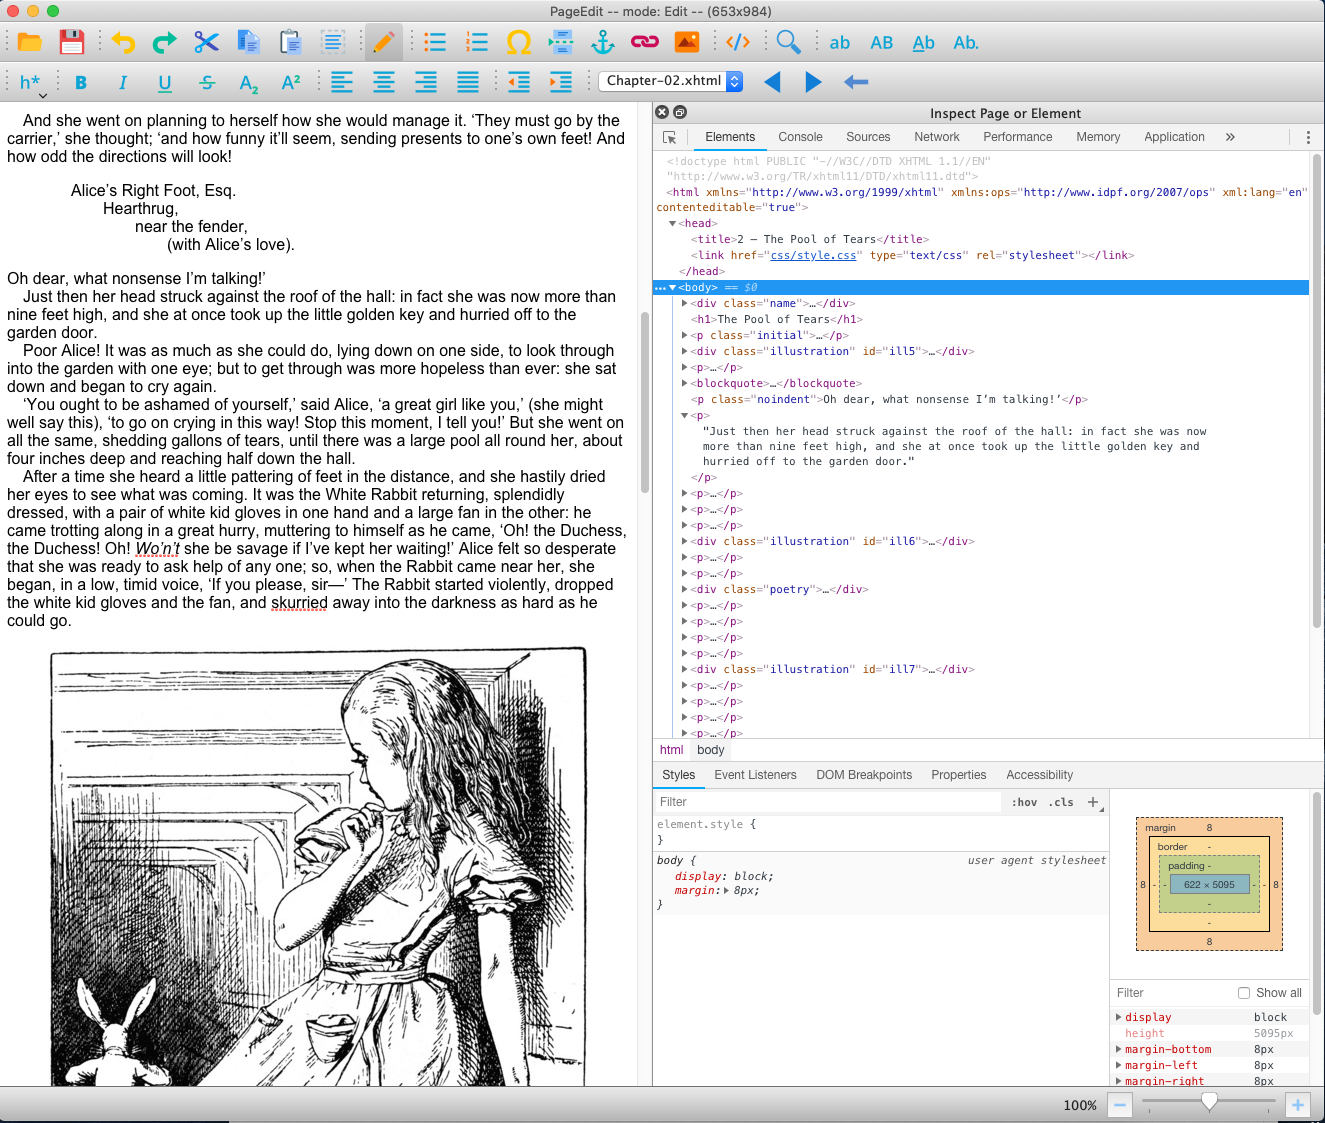Save the file with the floppy disk icon
The width and height of the screenshot is (1325, 1123).
tap(72, 42)
